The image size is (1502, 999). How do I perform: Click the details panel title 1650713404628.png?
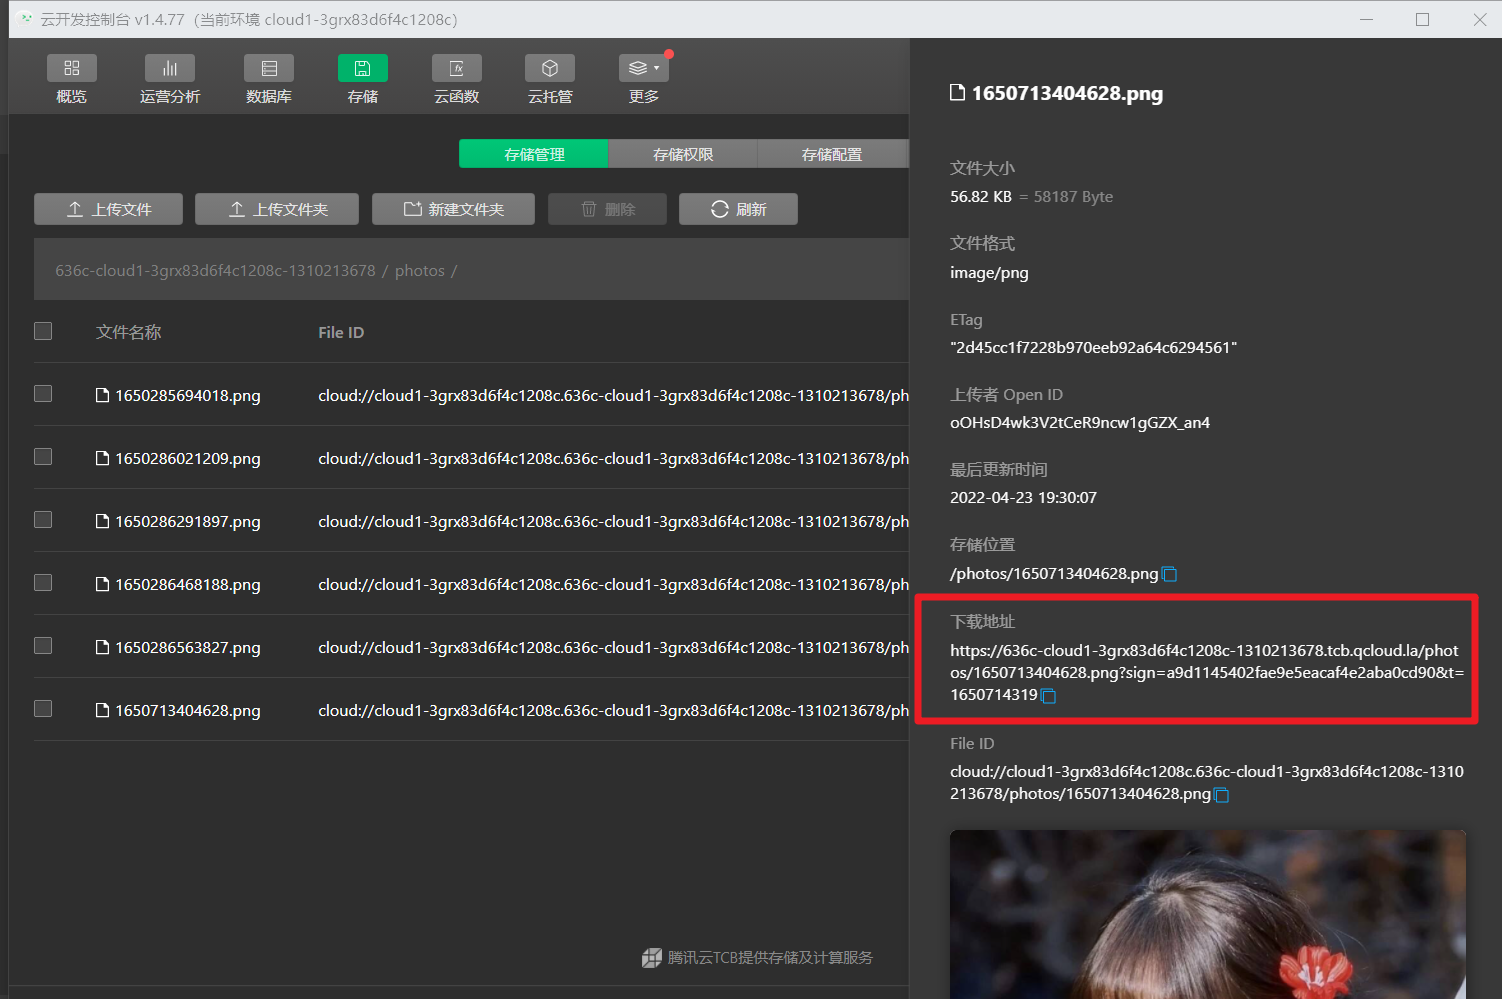[1067, 93]
